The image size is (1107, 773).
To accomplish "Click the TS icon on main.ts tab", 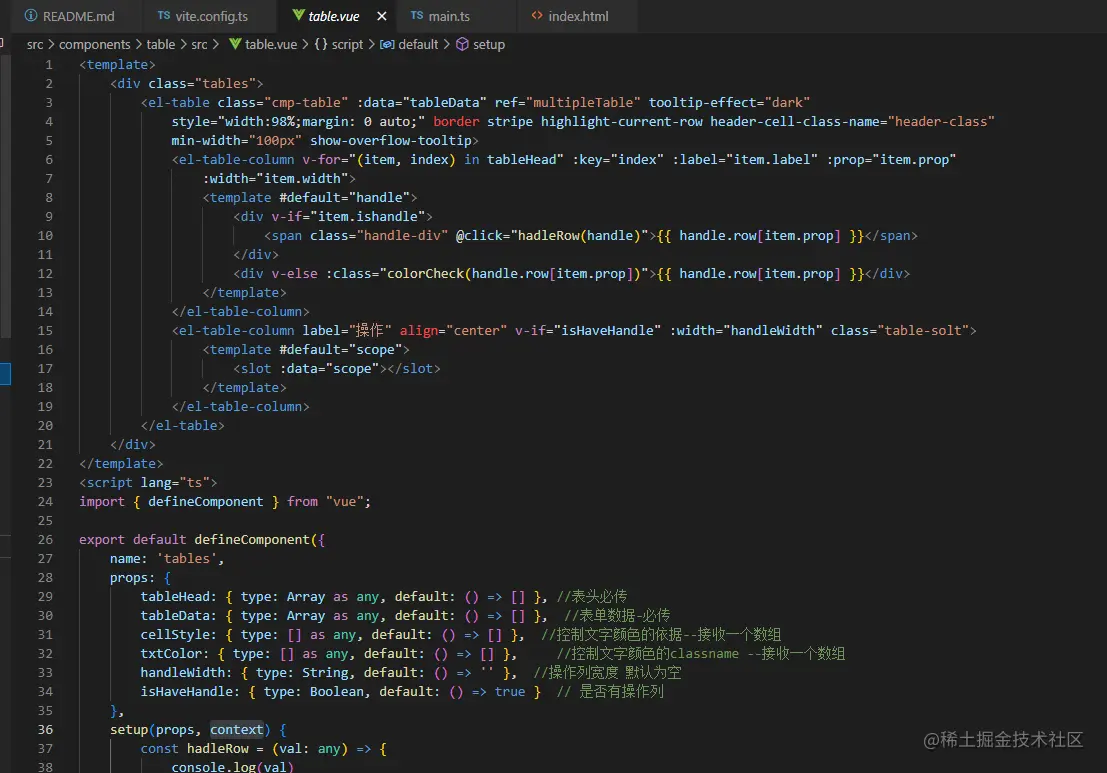I will (417, 15).
